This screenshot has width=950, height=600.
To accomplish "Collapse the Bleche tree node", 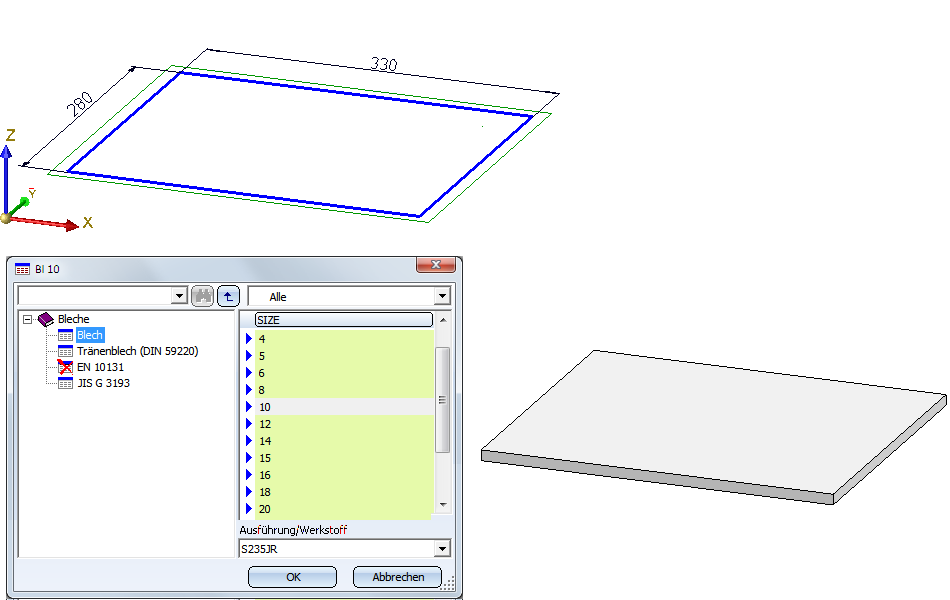I will coord(27,319).
